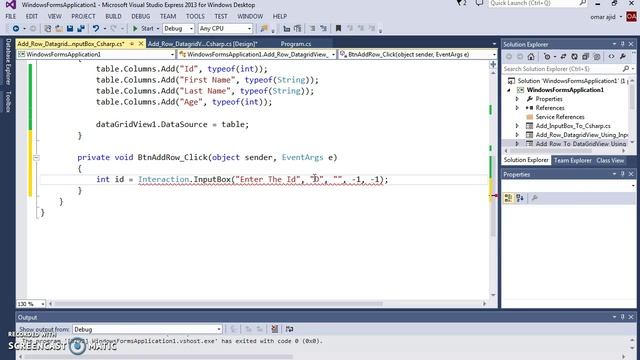This screenshot has width=640, height=360.
Task: Start debugging with the green Start button
Action: click(x=143, y=29)
